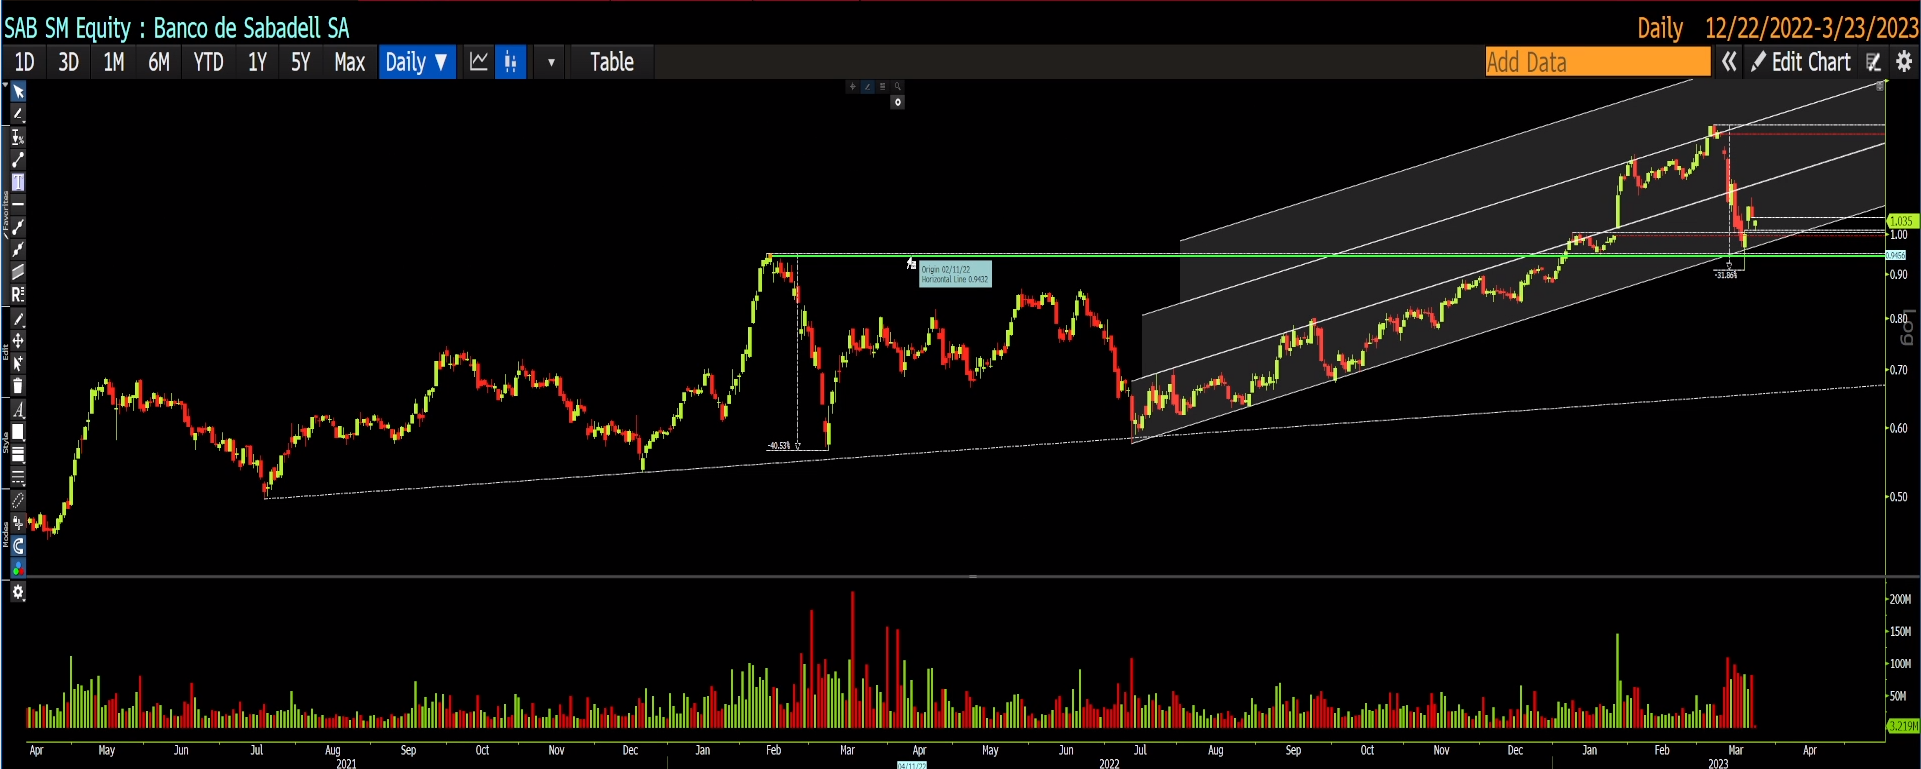Click the -40.53% measurement label

coord(779,446)
